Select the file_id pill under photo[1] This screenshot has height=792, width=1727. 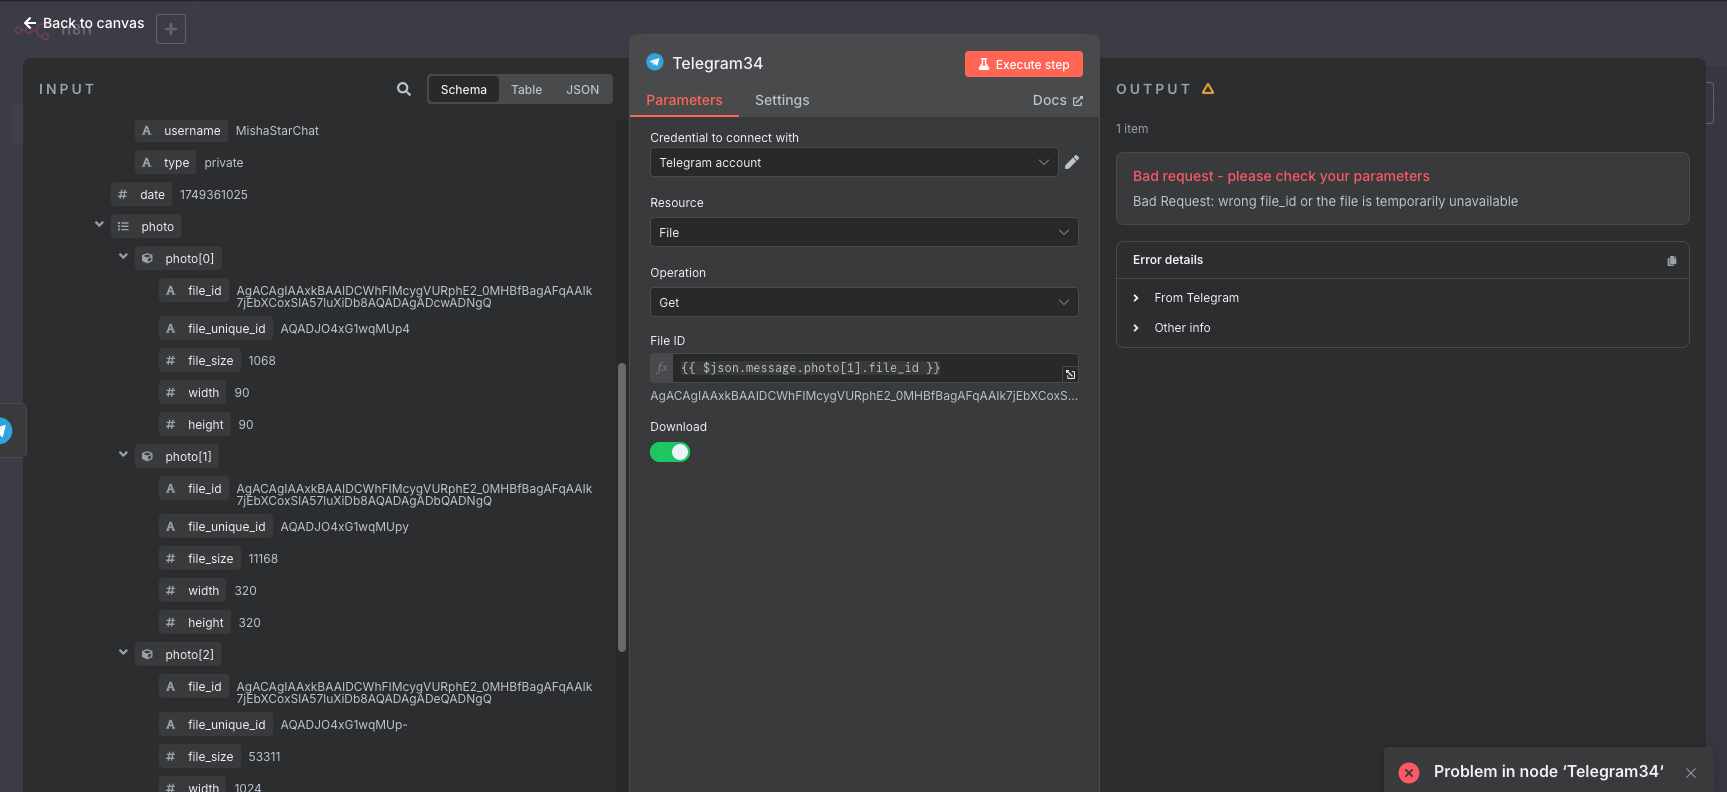coord(194,489)
